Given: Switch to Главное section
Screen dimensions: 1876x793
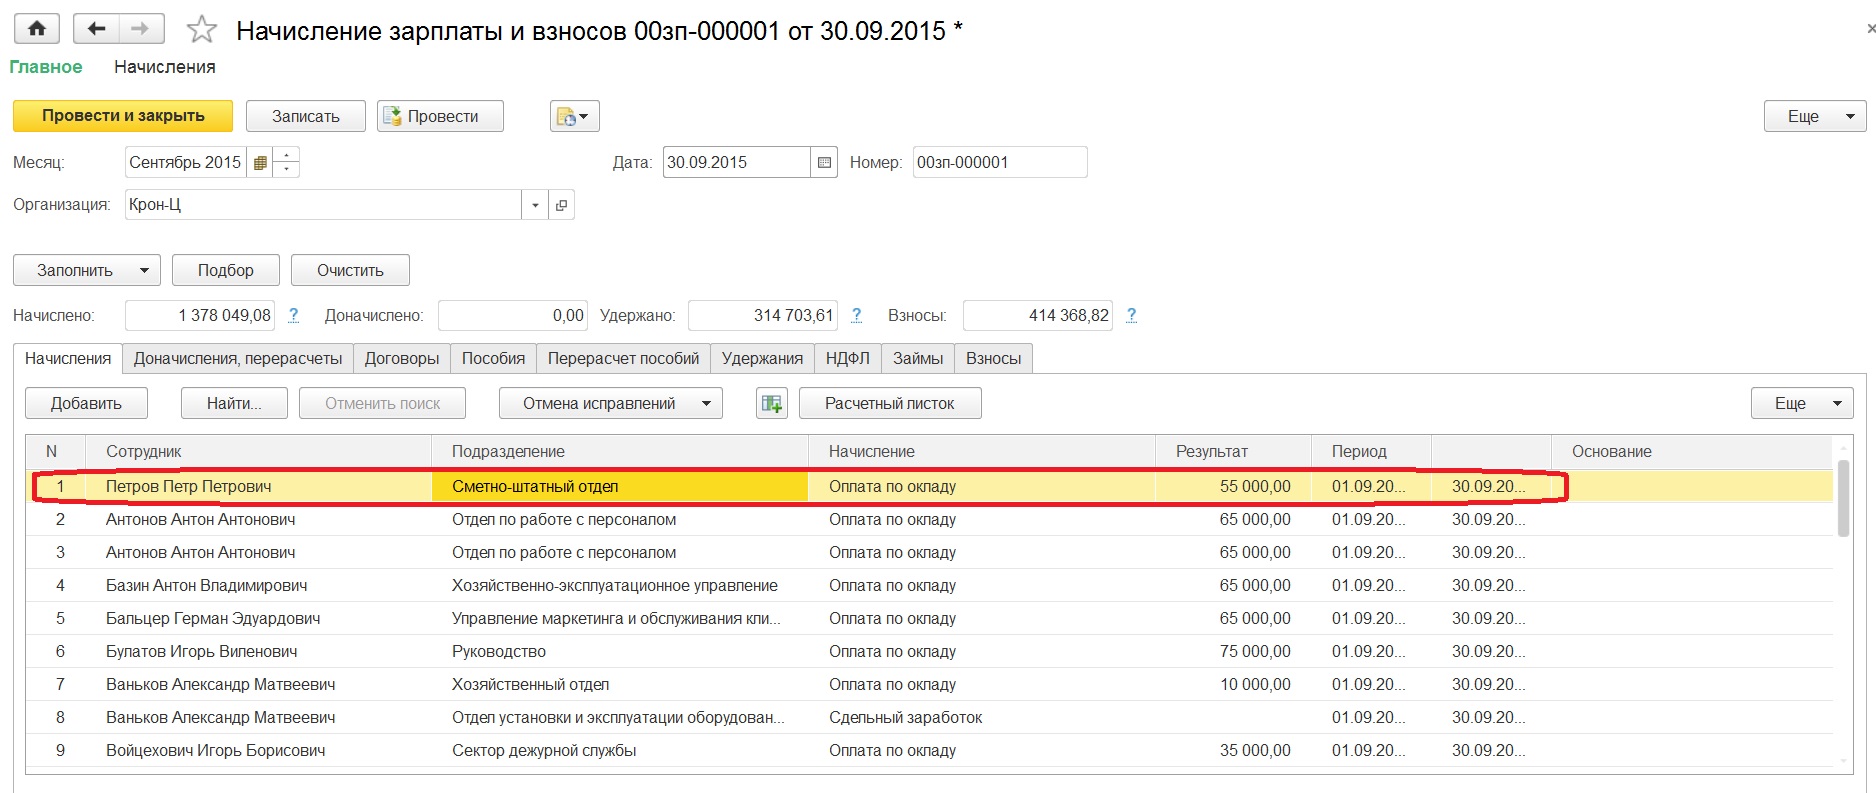Looking at the screenshot, I should click(x=46, y=67).
